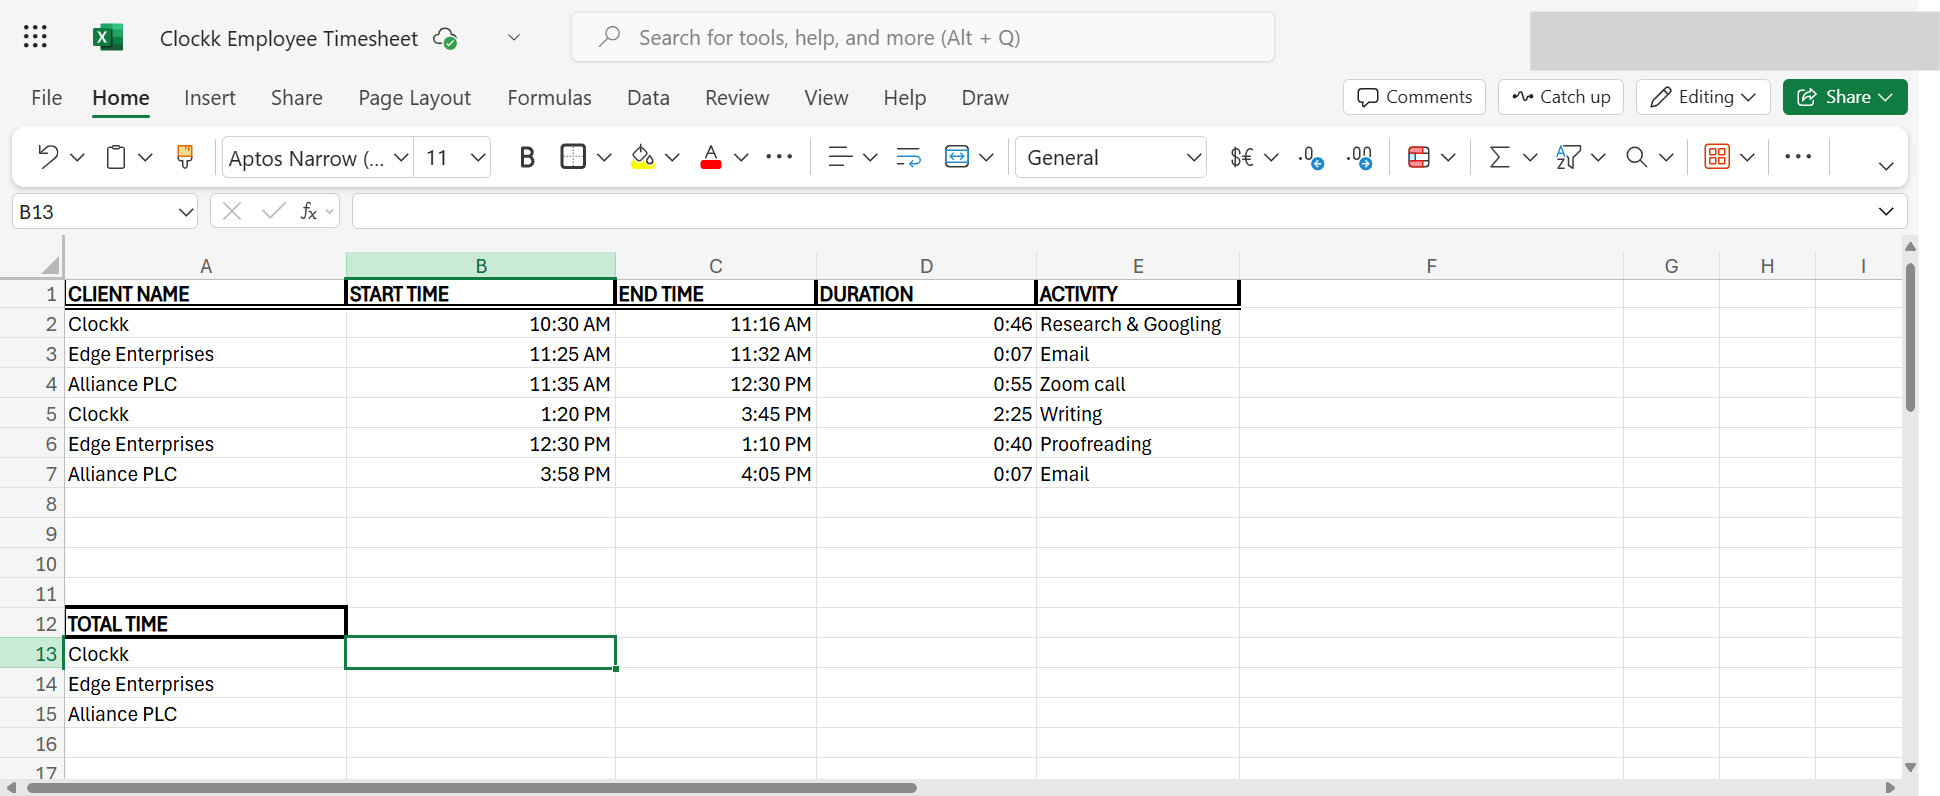Select column E header
Viewport: 1940px width, 796px height.
[1138, 266]
